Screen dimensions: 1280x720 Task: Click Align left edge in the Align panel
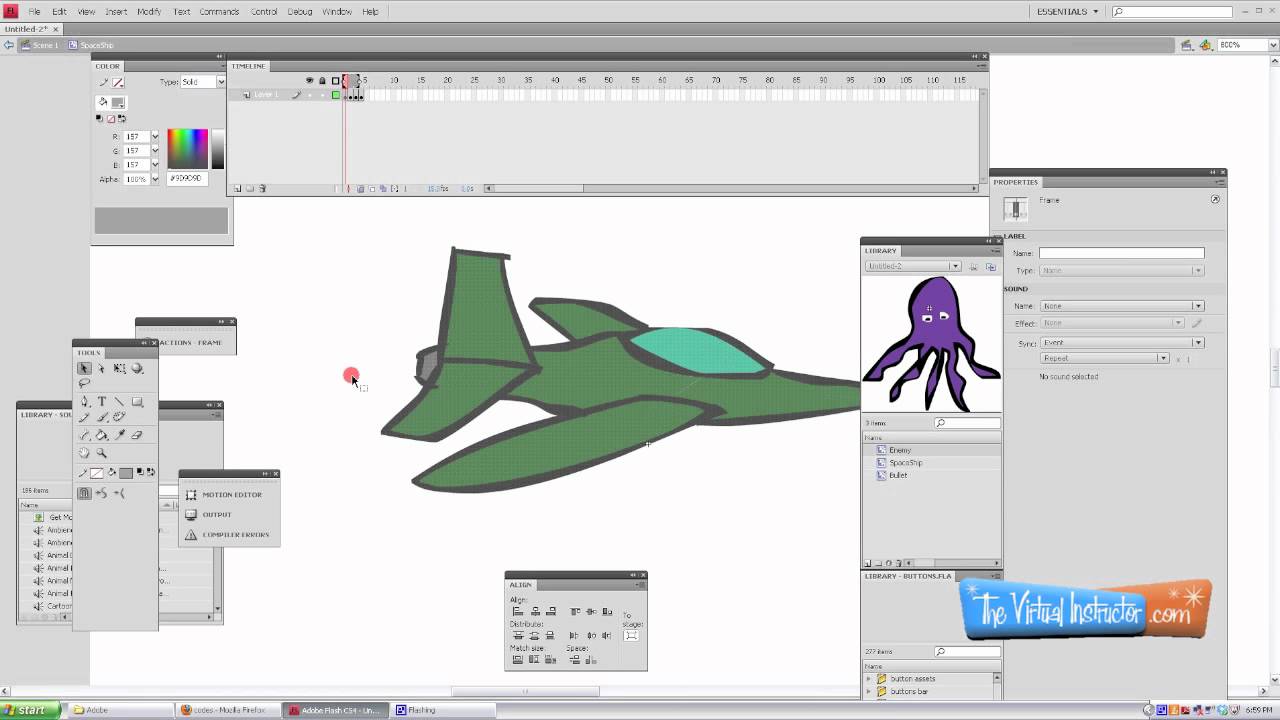(517, 612)
